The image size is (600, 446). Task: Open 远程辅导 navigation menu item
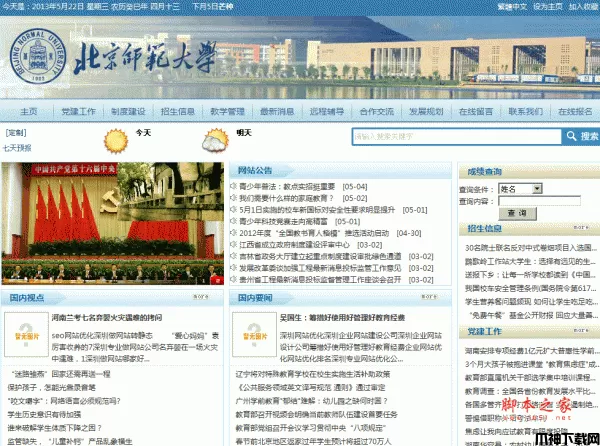[x=327, y=111]
